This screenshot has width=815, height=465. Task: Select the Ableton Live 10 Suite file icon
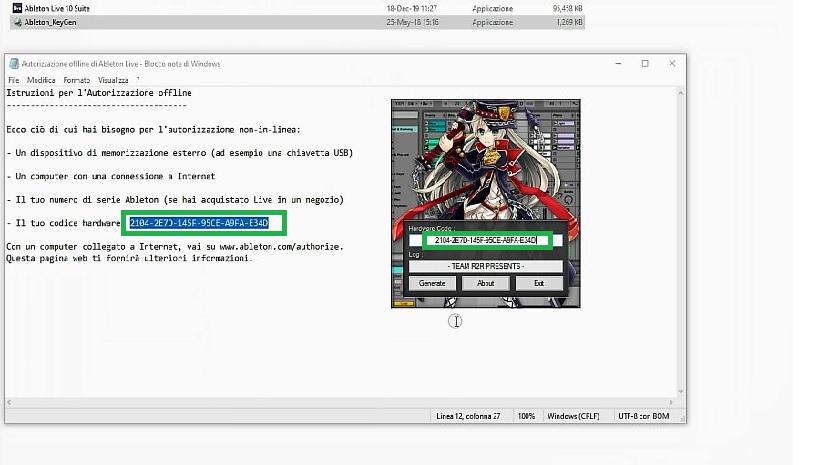pyautogui.click(x=17, y=8)
